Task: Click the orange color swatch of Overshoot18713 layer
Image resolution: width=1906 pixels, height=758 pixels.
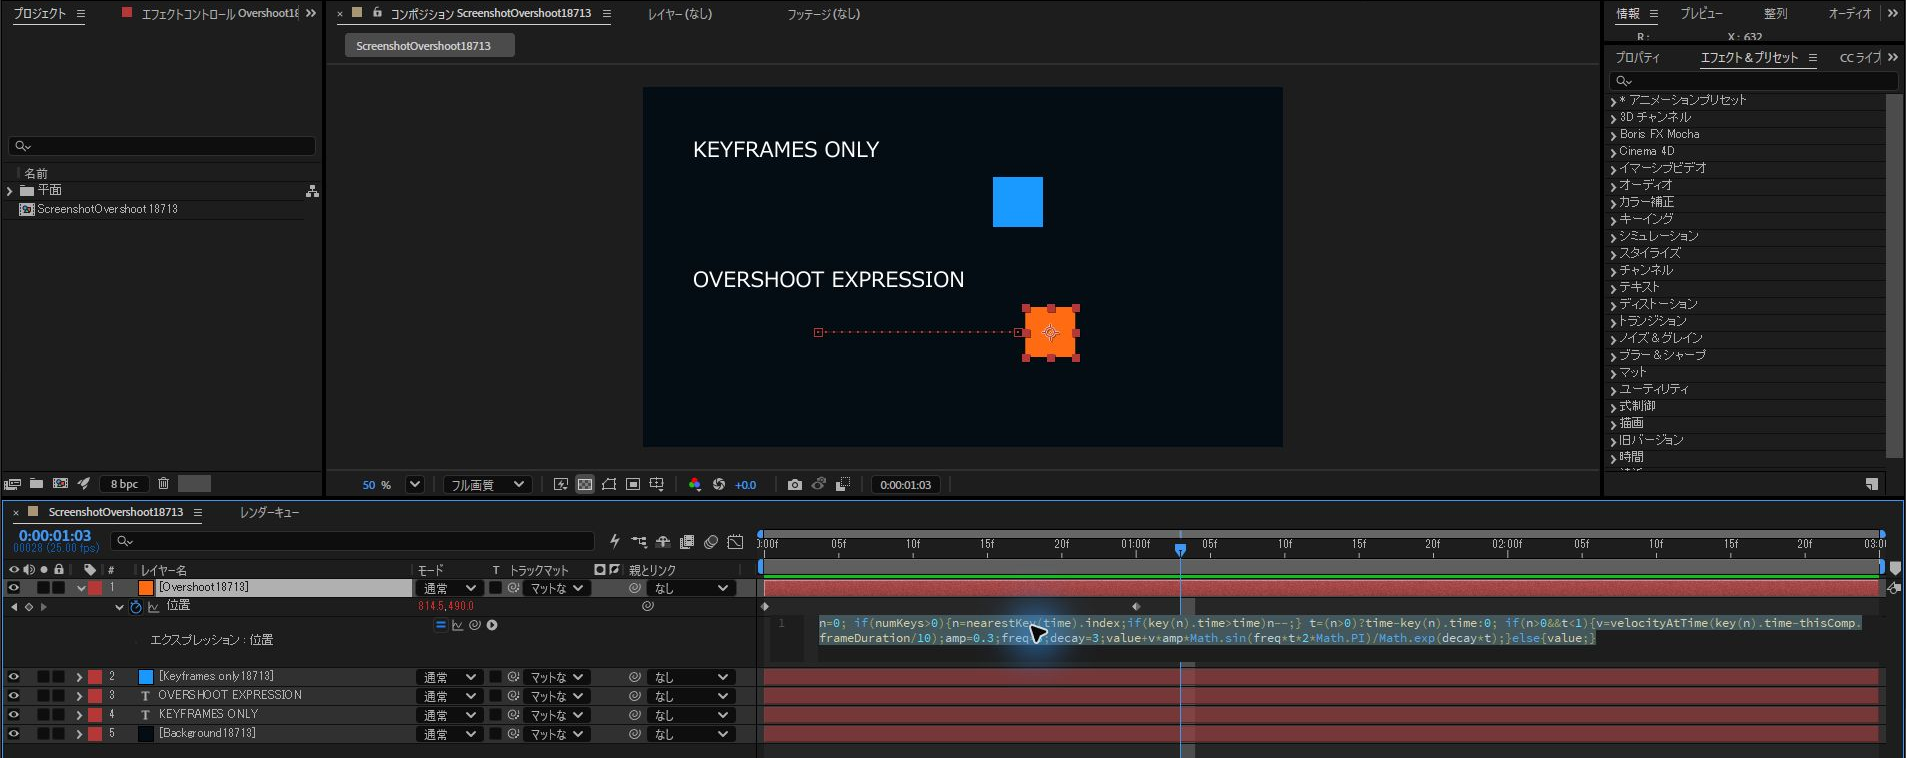Action: tap(146, 588)
